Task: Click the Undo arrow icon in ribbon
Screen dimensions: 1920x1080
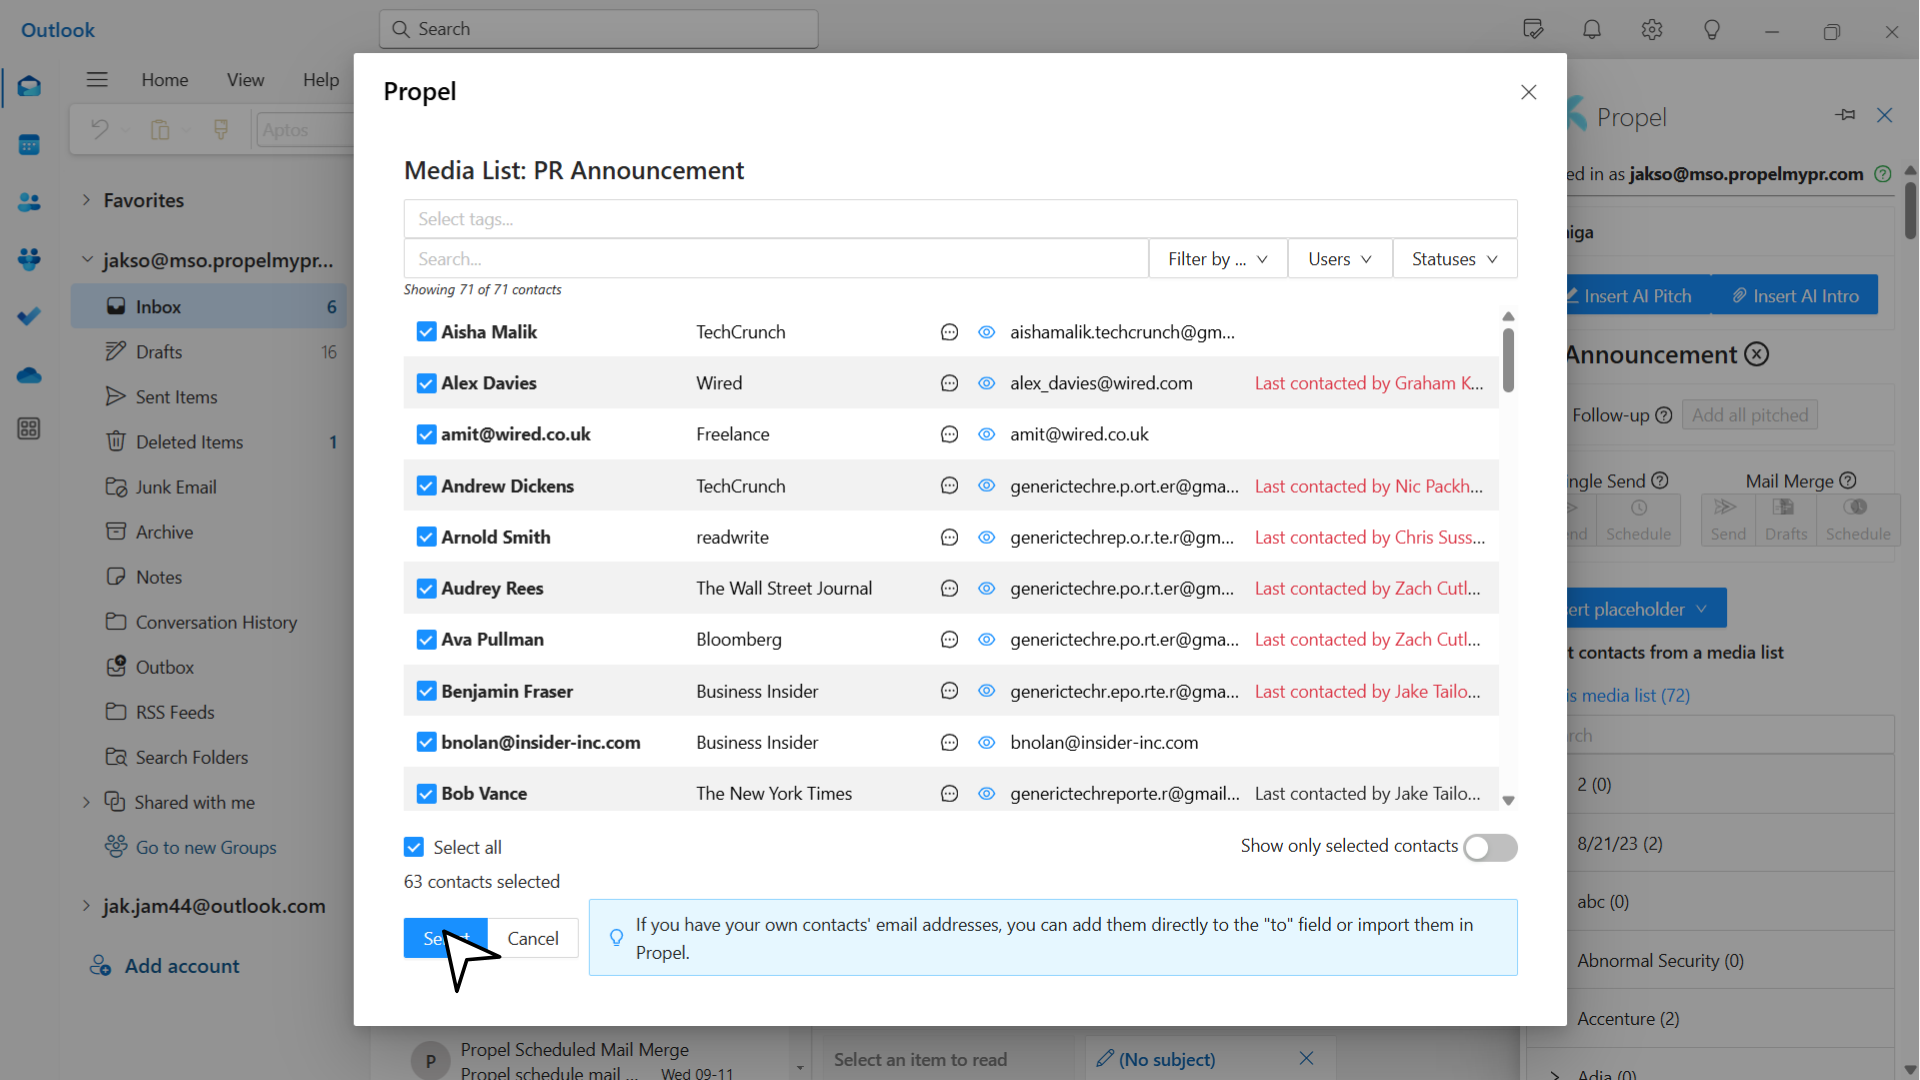Action: click(99, 129)
